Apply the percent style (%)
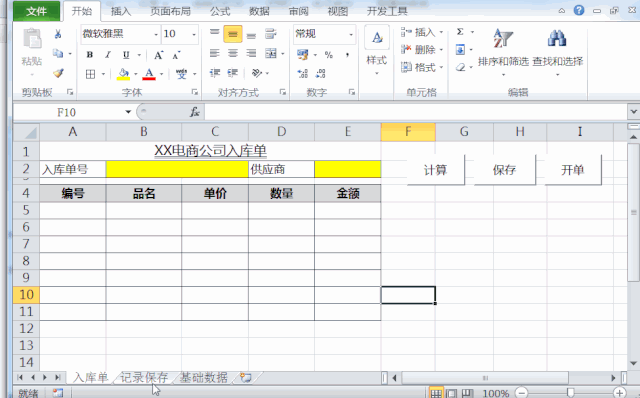The image size is (640, 398). coord(329,55)
